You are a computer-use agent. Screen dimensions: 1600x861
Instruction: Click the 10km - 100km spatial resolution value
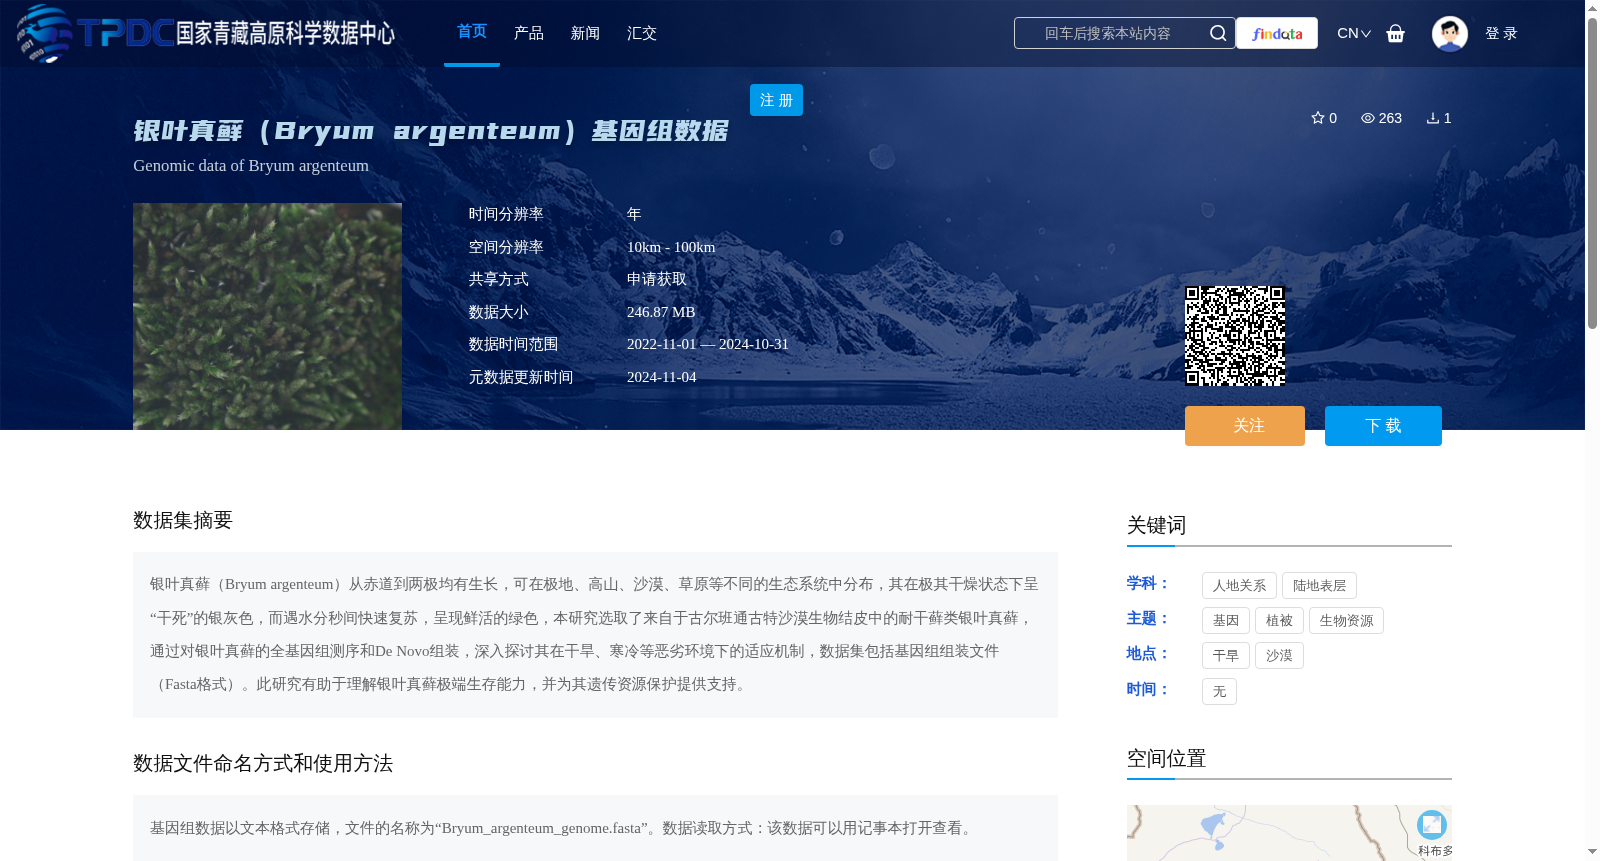[671, 247]
